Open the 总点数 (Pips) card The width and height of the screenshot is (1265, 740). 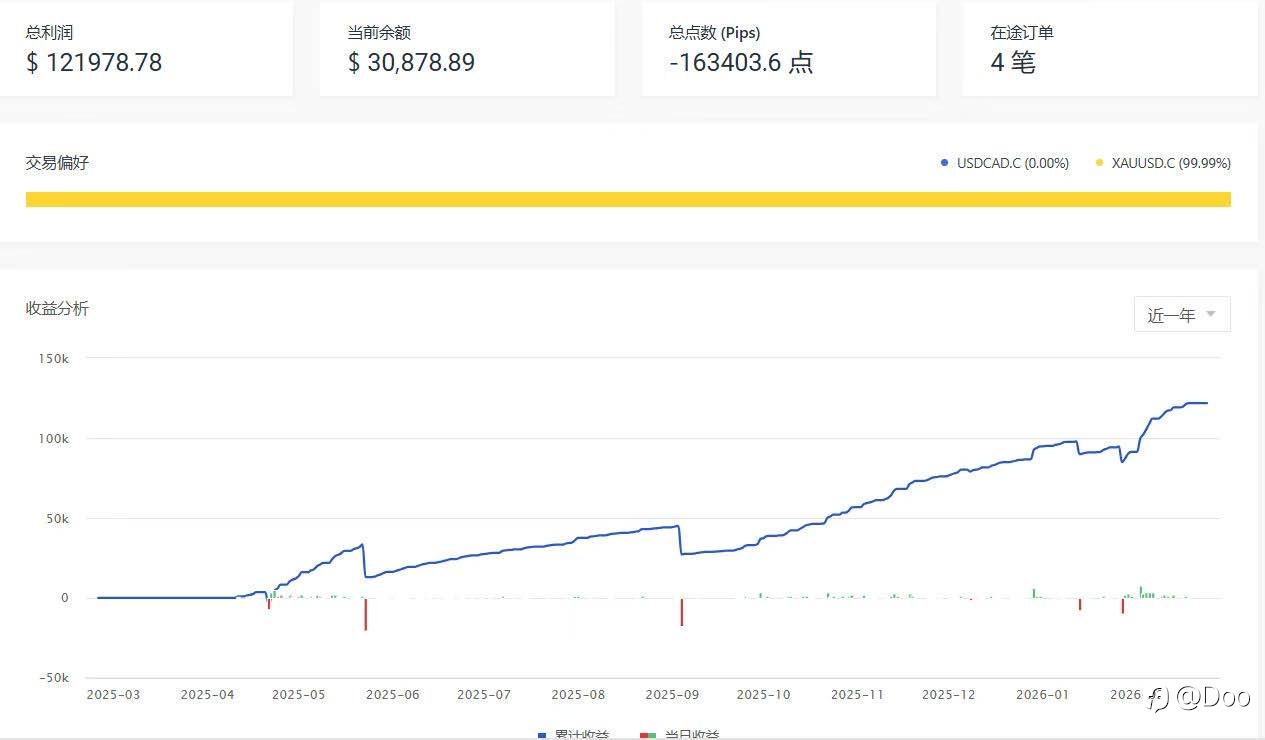[x=788, y=49]
